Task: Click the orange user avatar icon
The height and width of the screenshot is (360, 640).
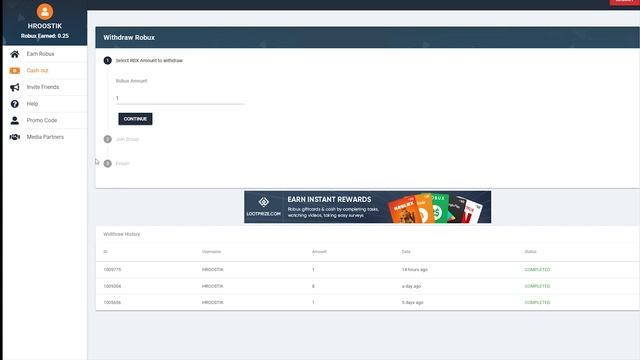Action: click(45, 11)
